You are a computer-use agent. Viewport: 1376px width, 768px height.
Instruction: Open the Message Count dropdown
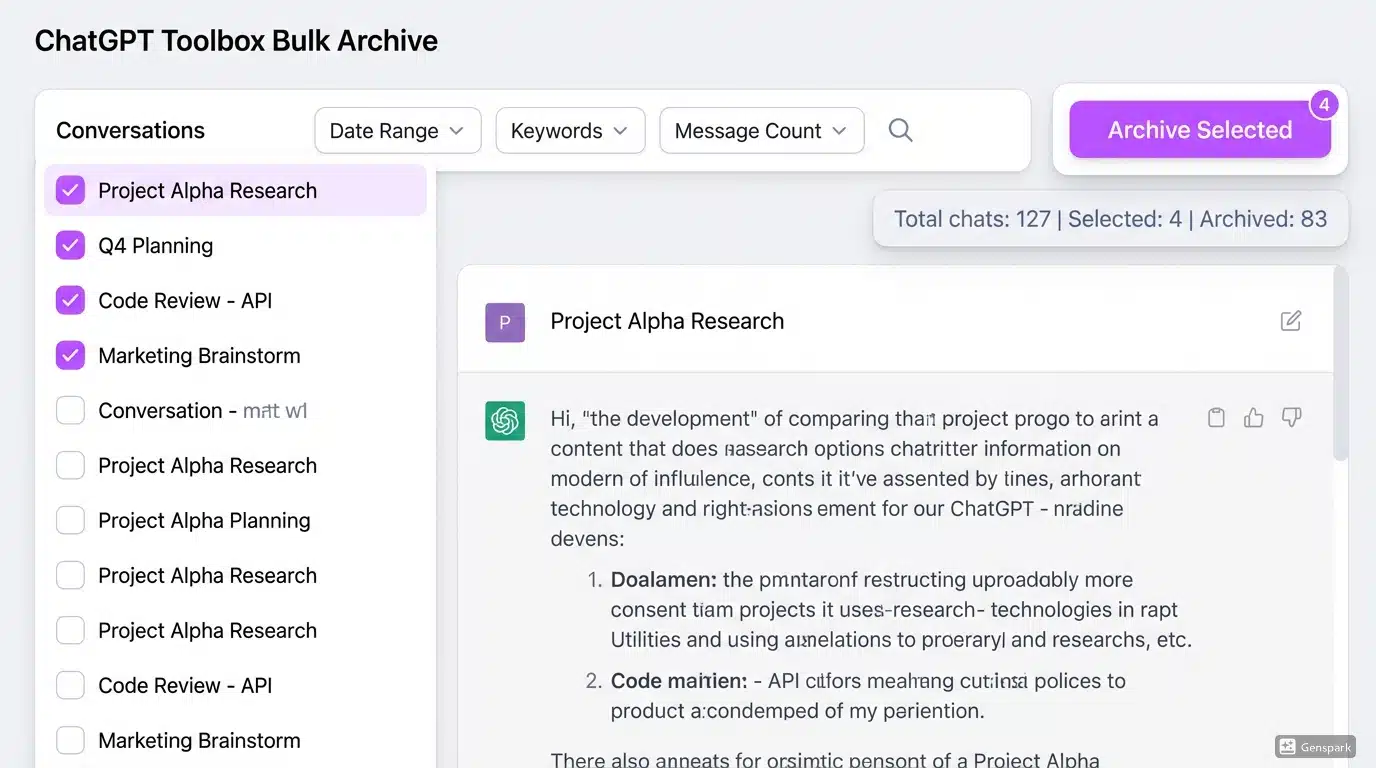pyautogui.click(x=761, y=130)
